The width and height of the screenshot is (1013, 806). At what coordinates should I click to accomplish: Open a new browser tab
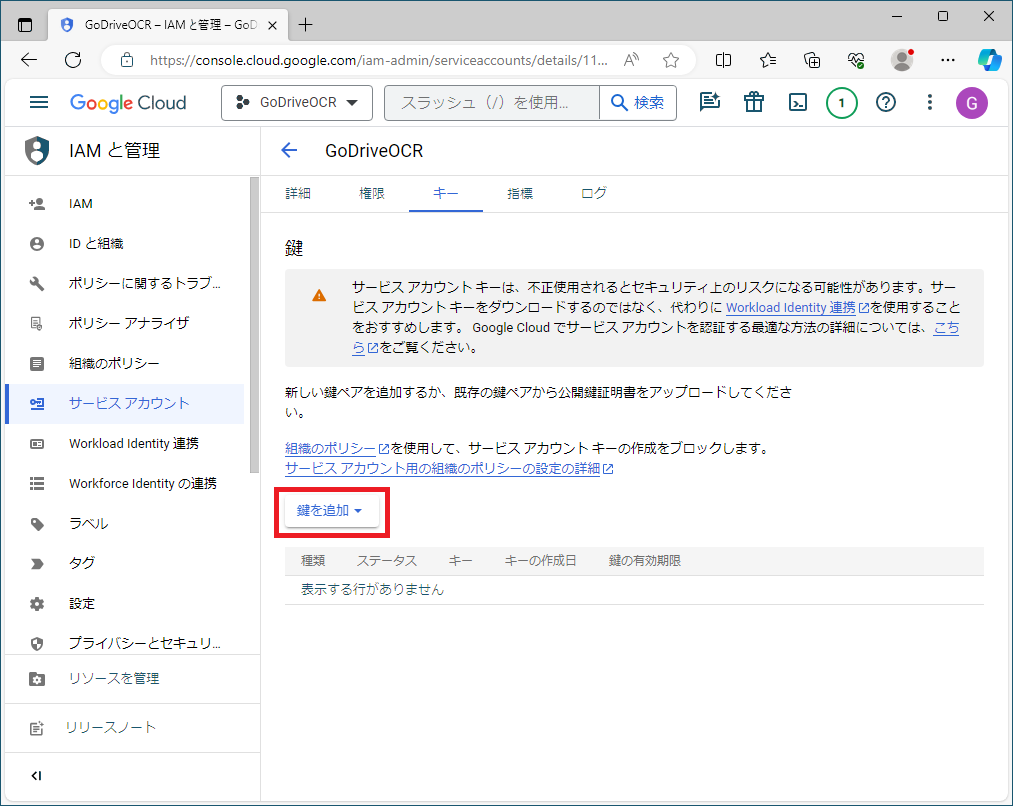click(x=306, y=25)
